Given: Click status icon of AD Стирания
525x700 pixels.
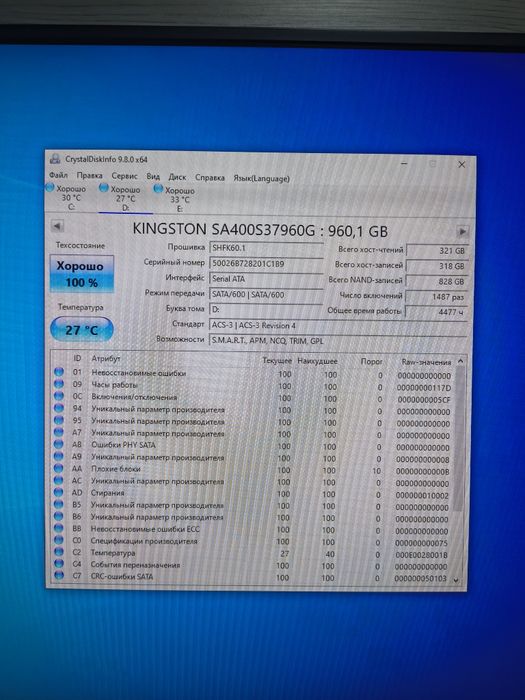Looking at the screenshot, I should click(59, 492).
